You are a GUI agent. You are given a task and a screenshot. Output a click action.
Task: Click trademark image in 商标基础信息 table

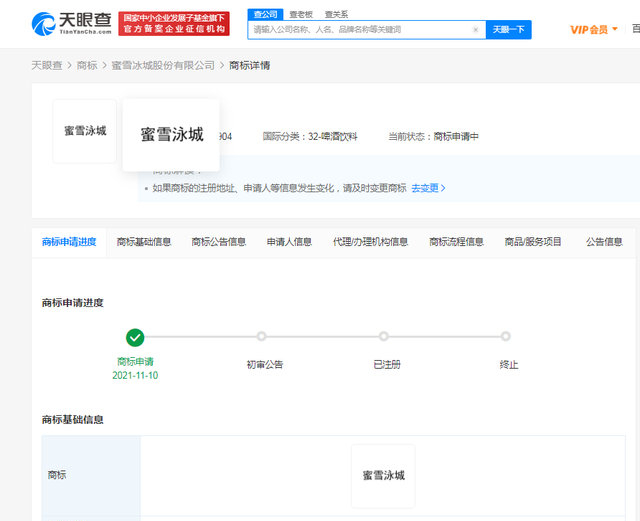tap(383, 476)
